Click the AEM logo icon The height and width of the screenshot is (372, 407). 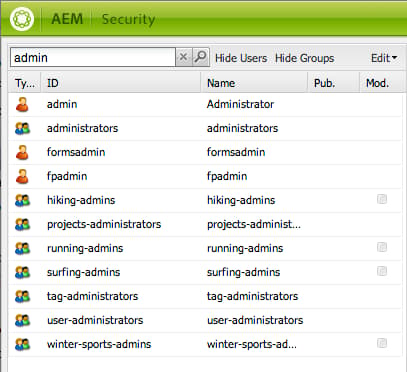(22, 19)
